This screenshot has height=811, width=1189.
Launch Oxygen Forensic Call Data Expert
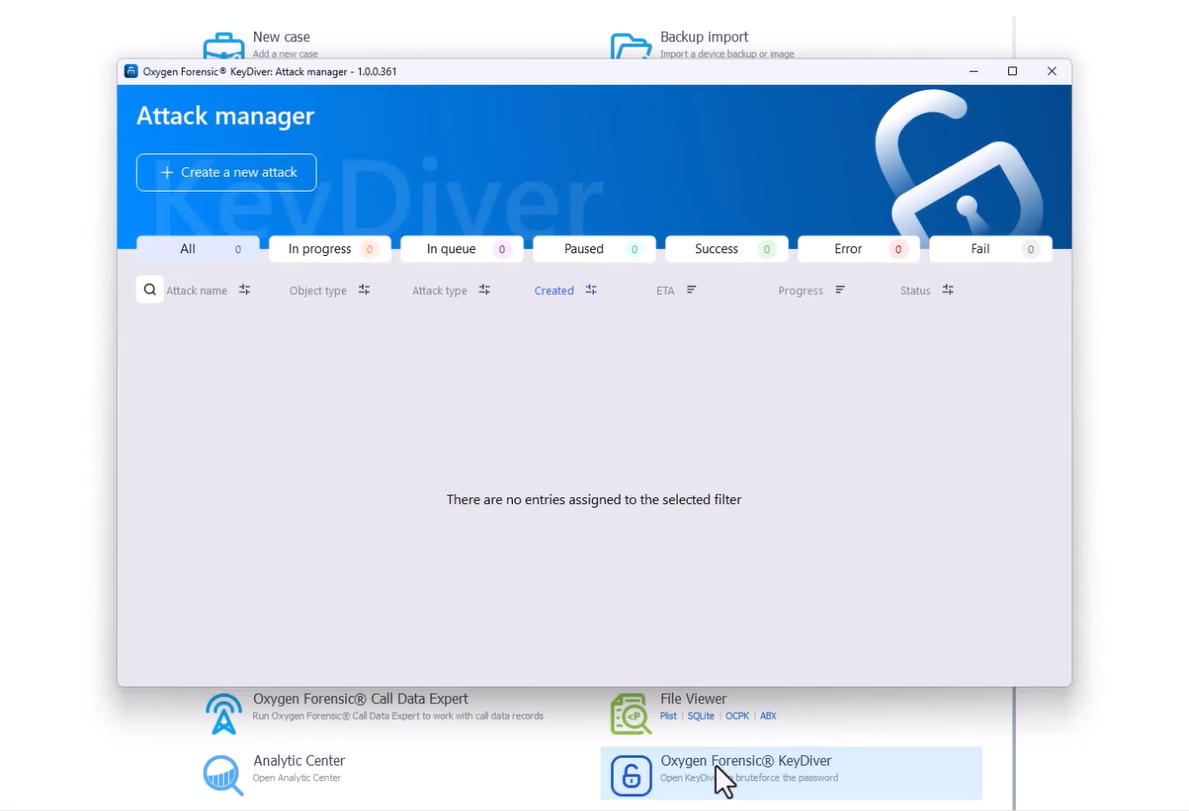pyautogui.click(x=360, y=699)
